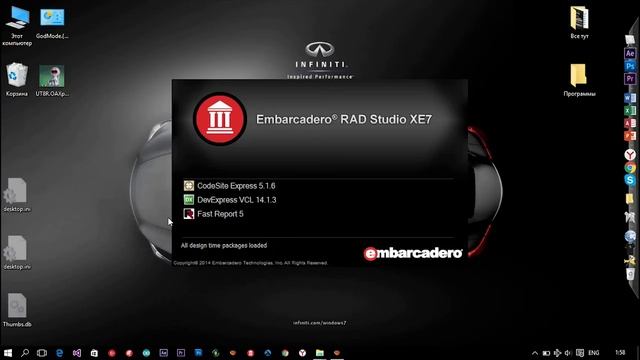
Task: Click the DevExpress DX green icon
Action: pyautogui.click(x=189, y=200)
